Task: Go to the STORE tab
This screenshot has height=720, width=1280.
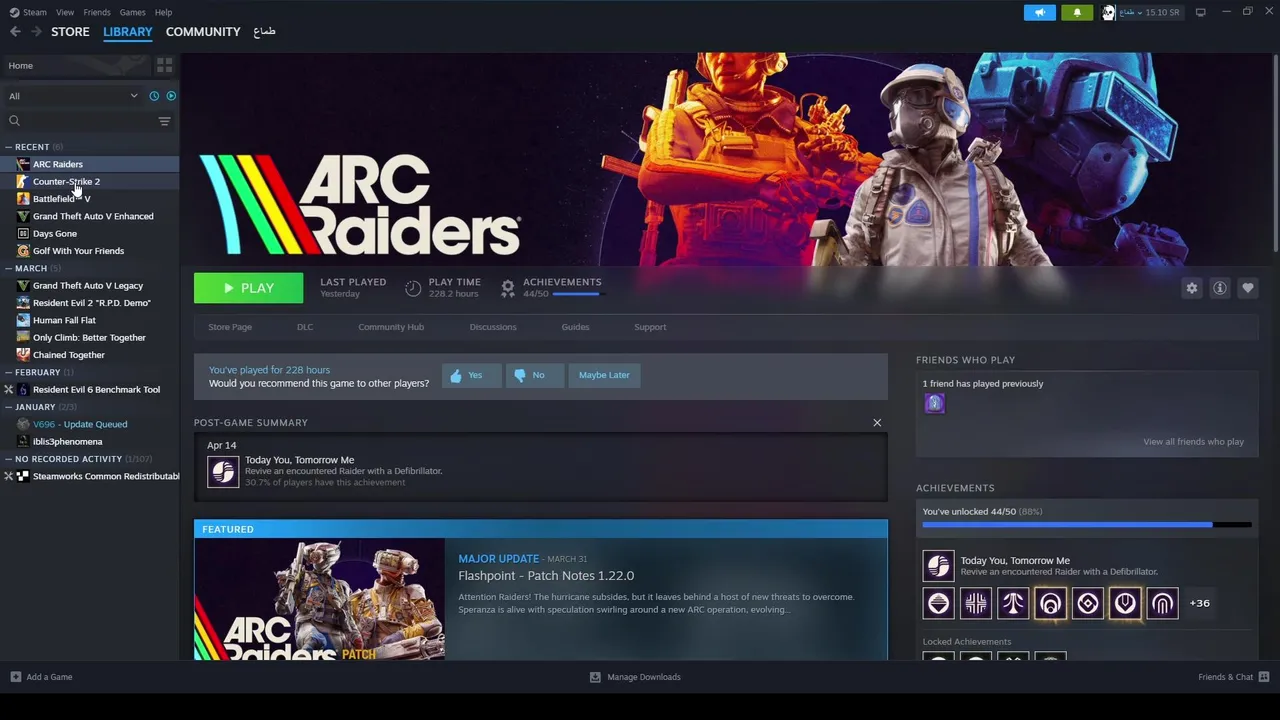Action: [70, 32]
